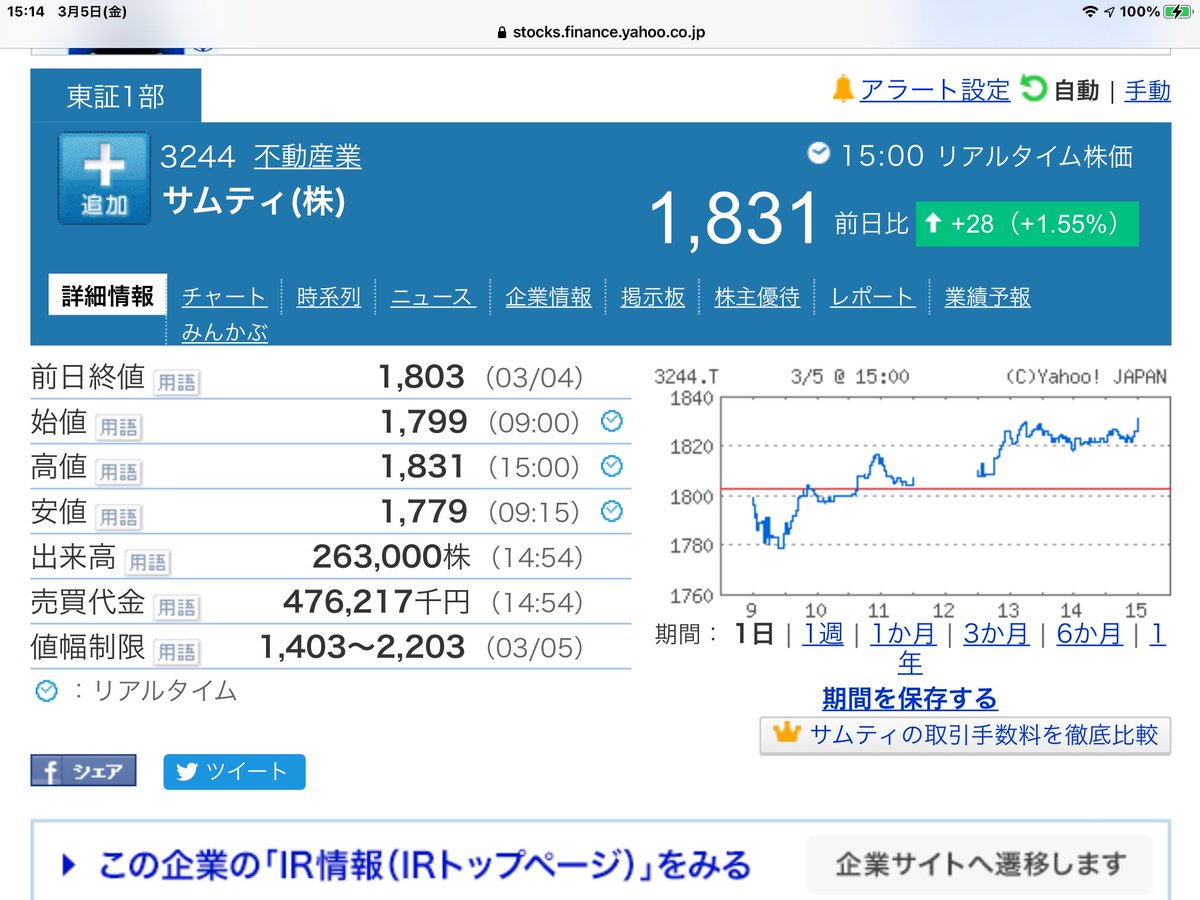Switch chart period to 1か月
Viewport: 1200px width, 900px height.
click(x=903, y=634)
